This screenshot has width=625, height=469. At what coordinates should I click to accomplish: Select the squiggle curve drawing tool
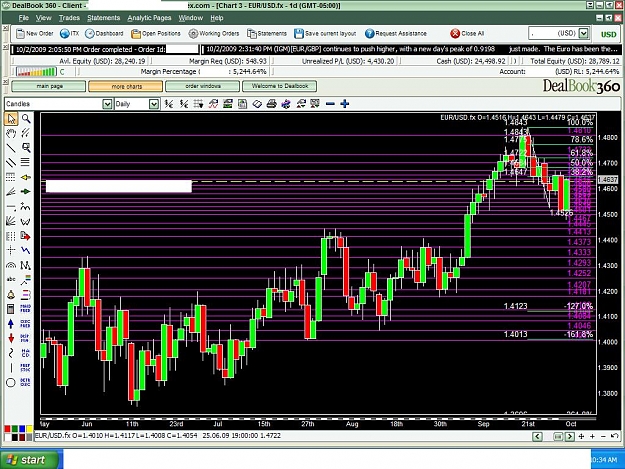11,353
